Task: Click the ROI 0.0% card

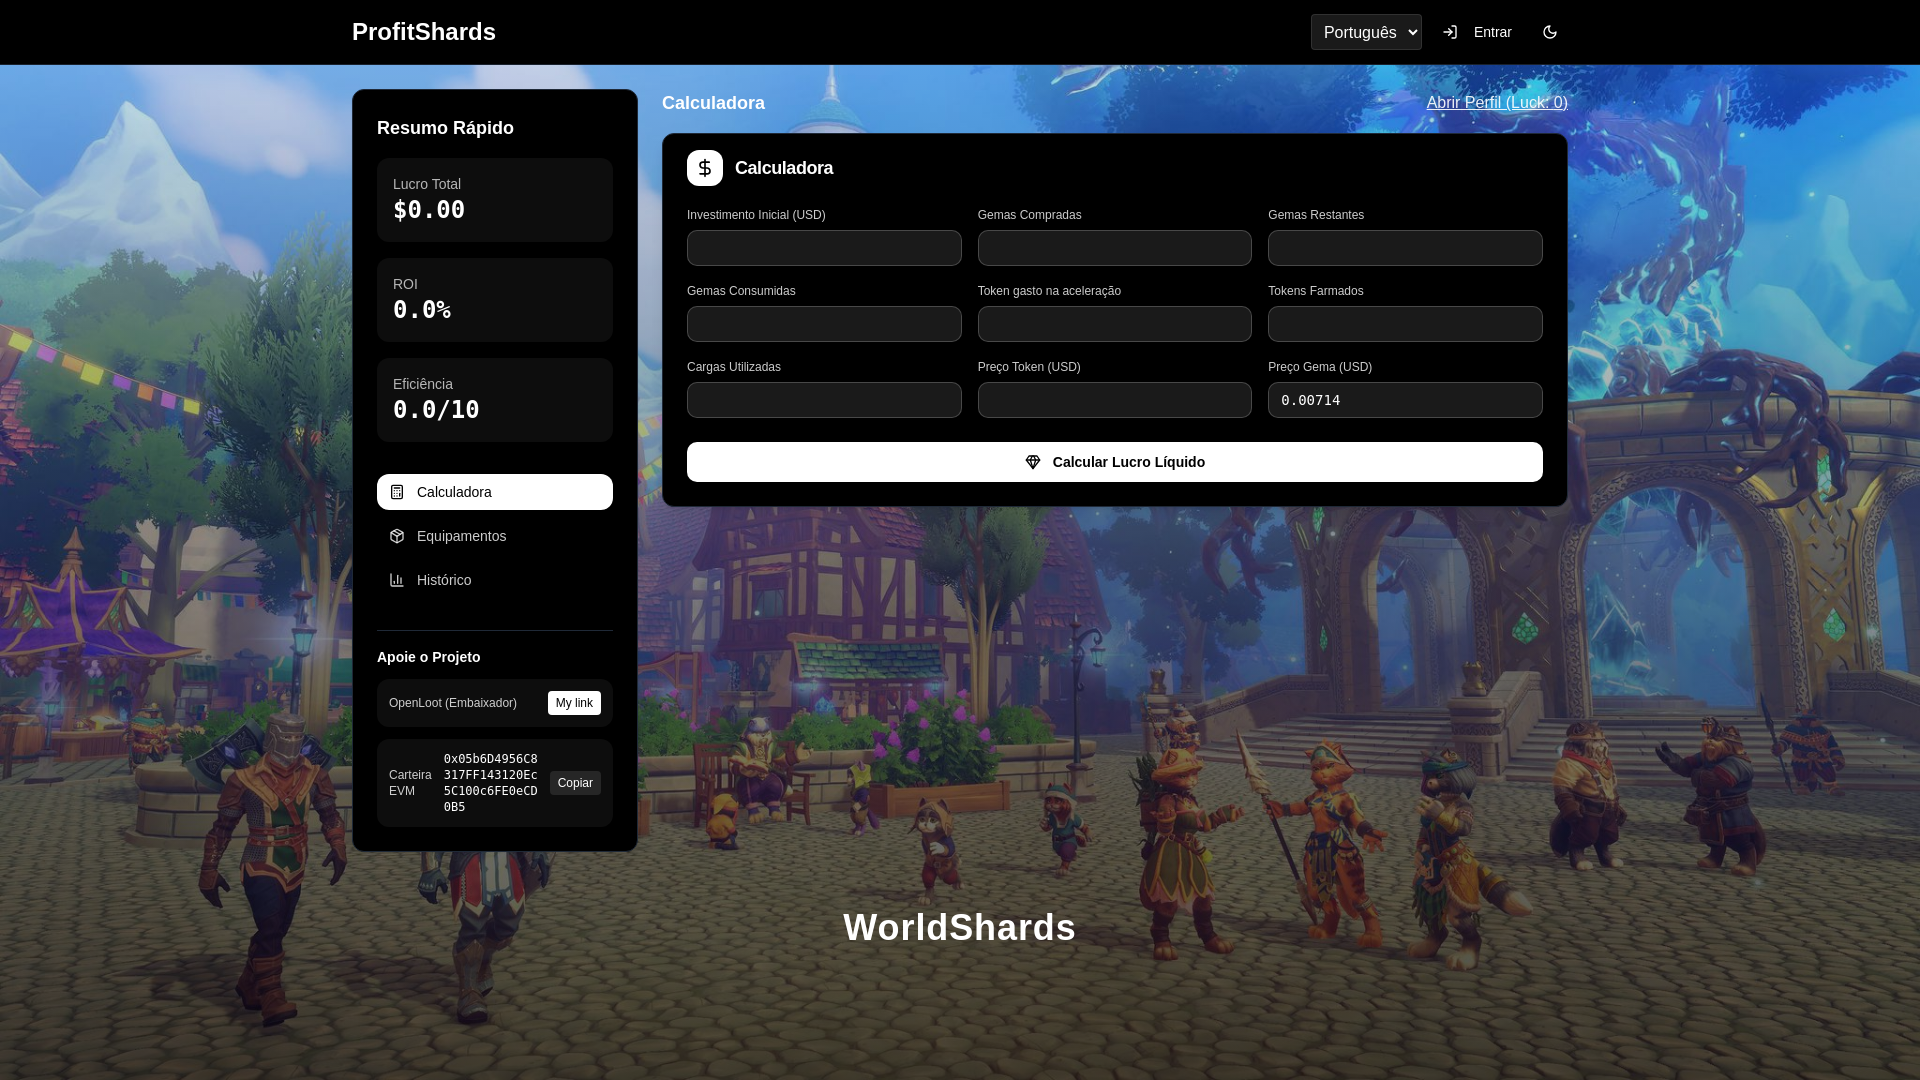Action: [495, 300]
